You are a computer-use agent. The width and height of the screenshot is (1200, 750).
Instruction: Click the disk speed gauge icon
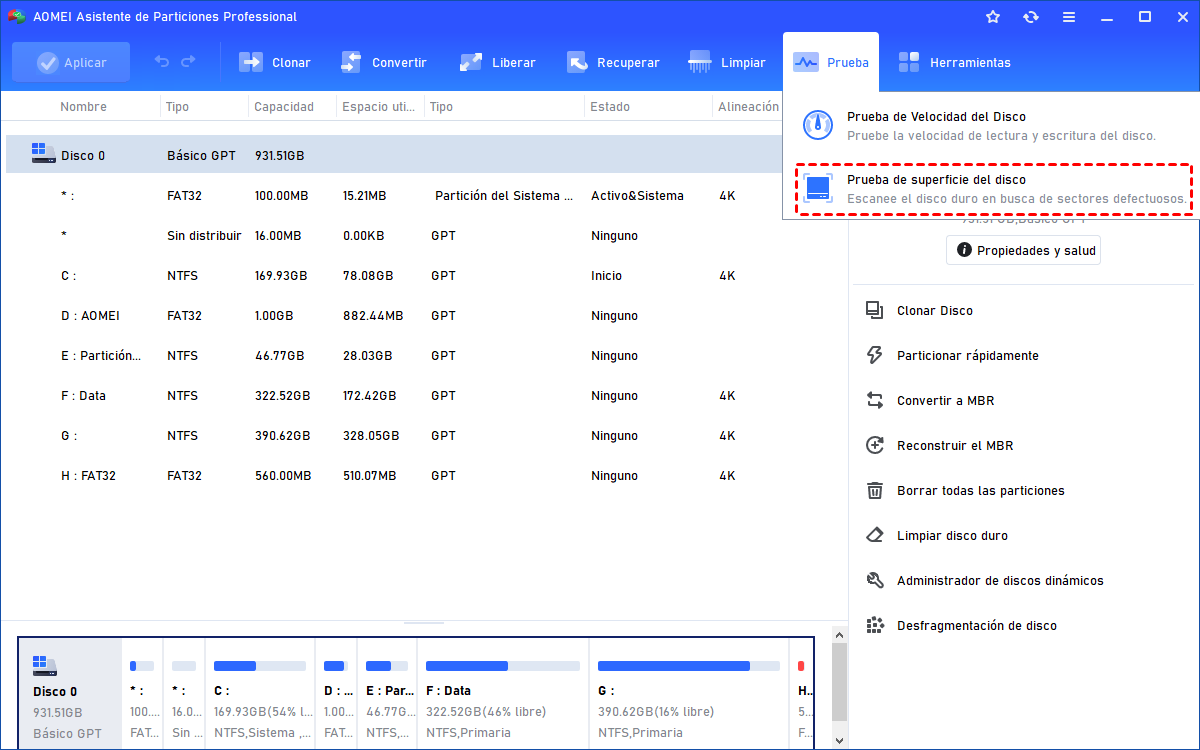818,126
